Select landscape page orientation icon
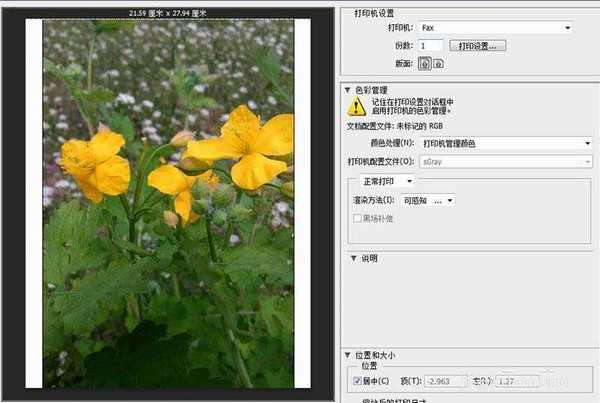This screenshot has height=403, width=600. pyautogui.click(x=438, y=63)
